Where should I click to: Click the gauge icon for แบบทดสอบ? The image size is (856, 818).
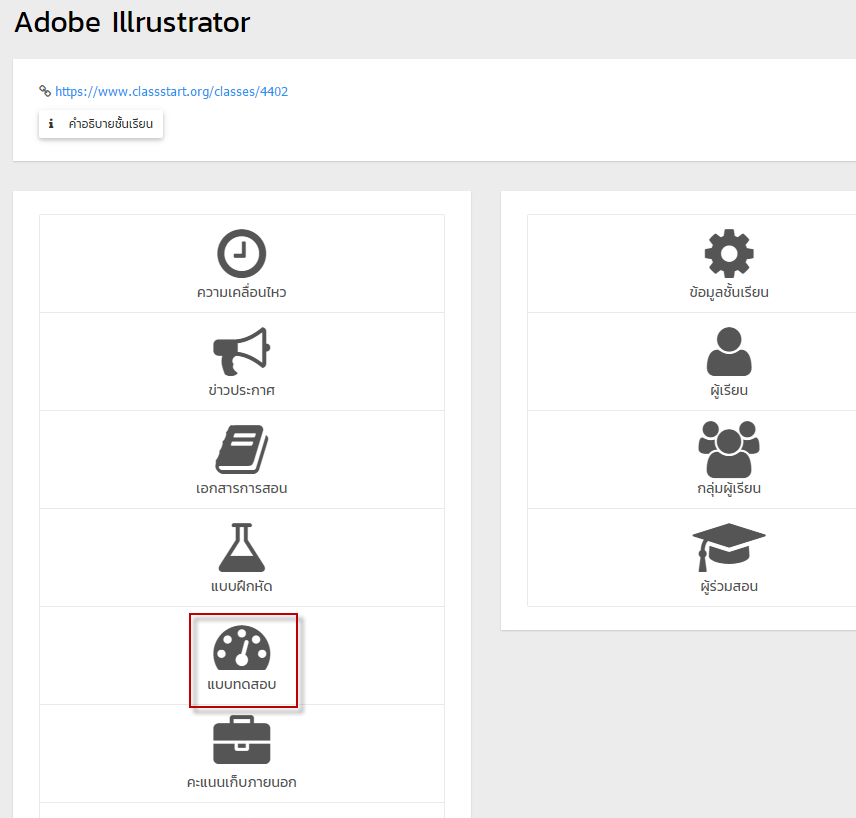[x=241, y=648]
